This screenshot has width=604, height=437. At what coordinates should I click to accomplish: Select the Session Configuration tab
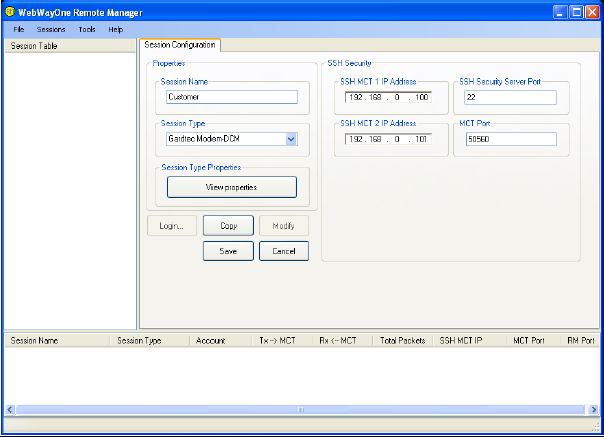(x=180, y=45)
